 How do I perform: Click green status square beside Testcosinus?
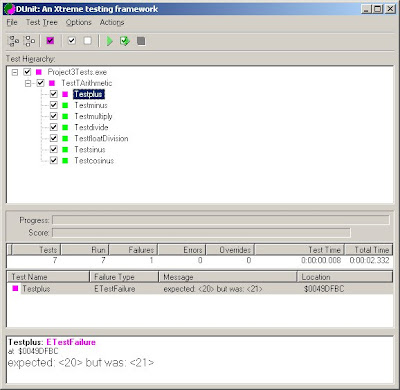65,160
